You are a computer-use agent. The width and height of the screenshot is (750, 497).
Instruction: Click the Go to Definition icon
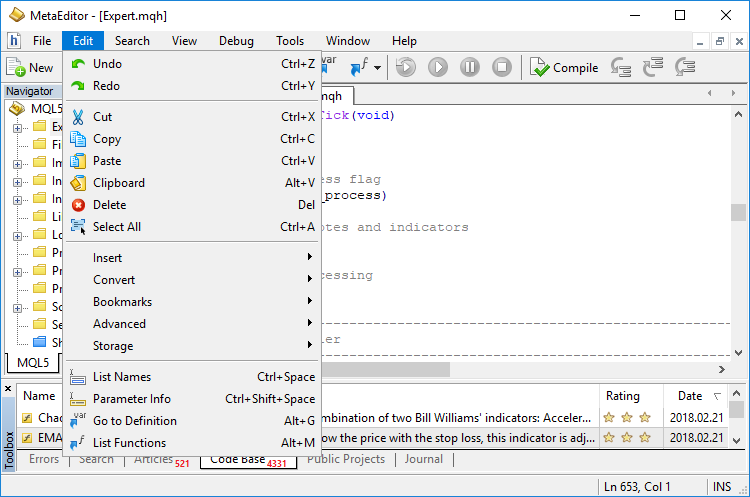pos(77,420)
